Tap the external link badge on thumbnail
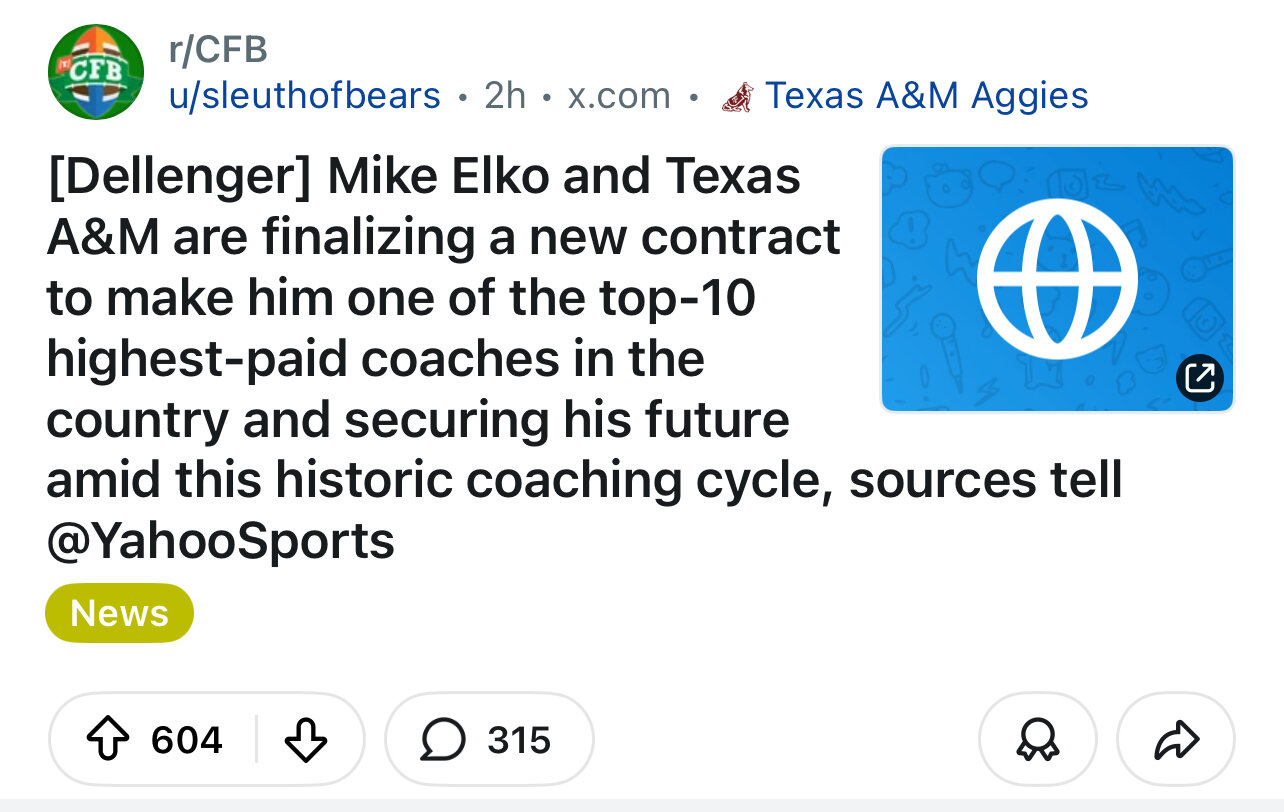 [1199, 377]
